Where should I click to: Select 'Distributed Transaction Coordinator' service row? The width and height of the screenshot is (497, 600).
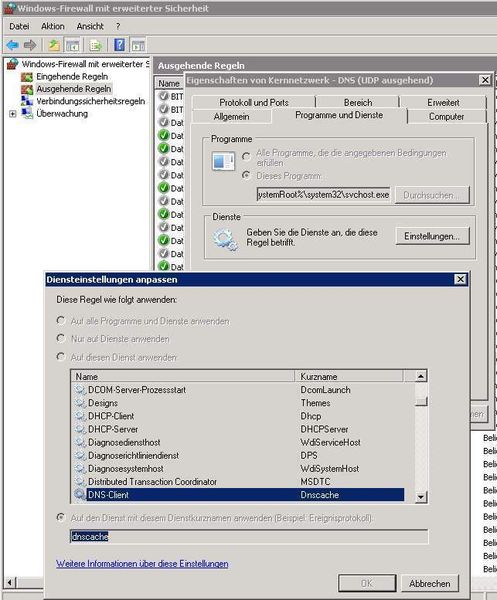[x=238, y=481]
